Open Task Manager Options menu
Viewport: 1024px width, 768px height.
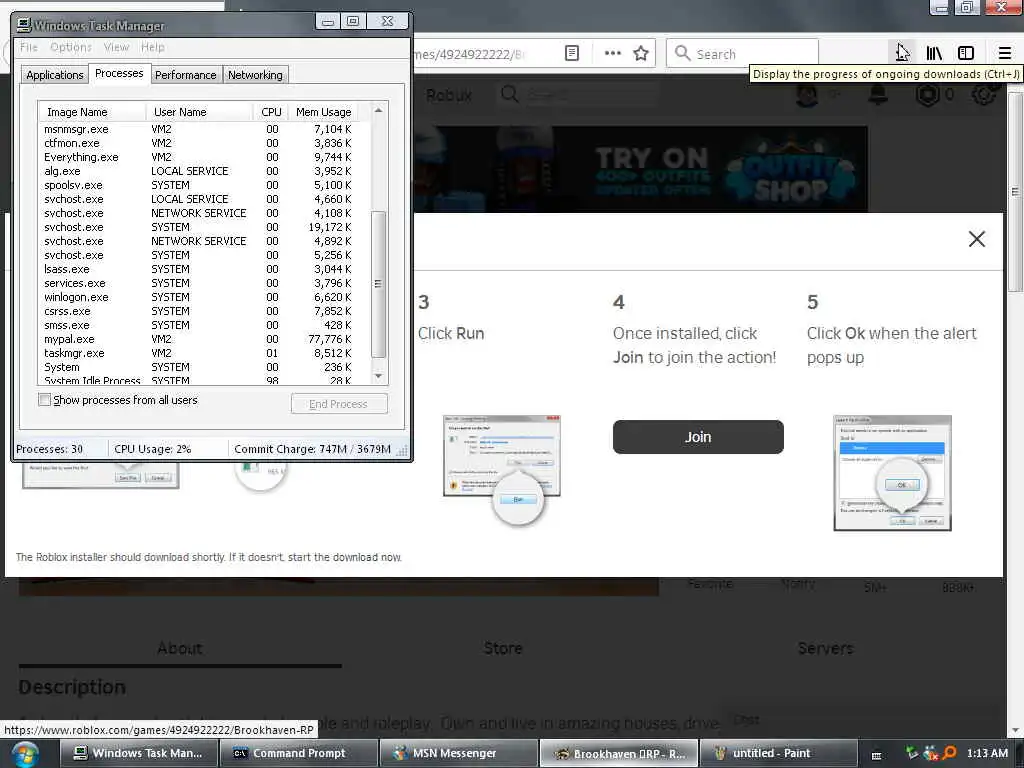coord(71,47)
